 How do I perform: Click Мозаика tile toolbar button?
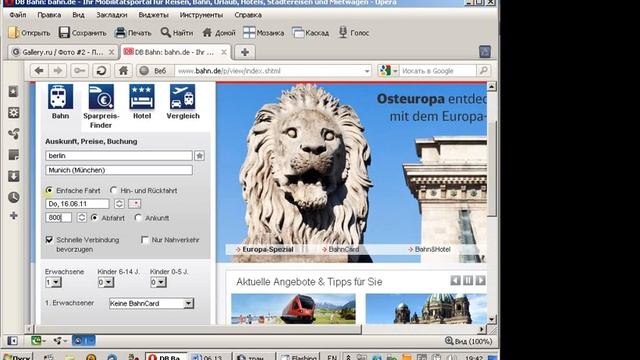click(264, 33)
